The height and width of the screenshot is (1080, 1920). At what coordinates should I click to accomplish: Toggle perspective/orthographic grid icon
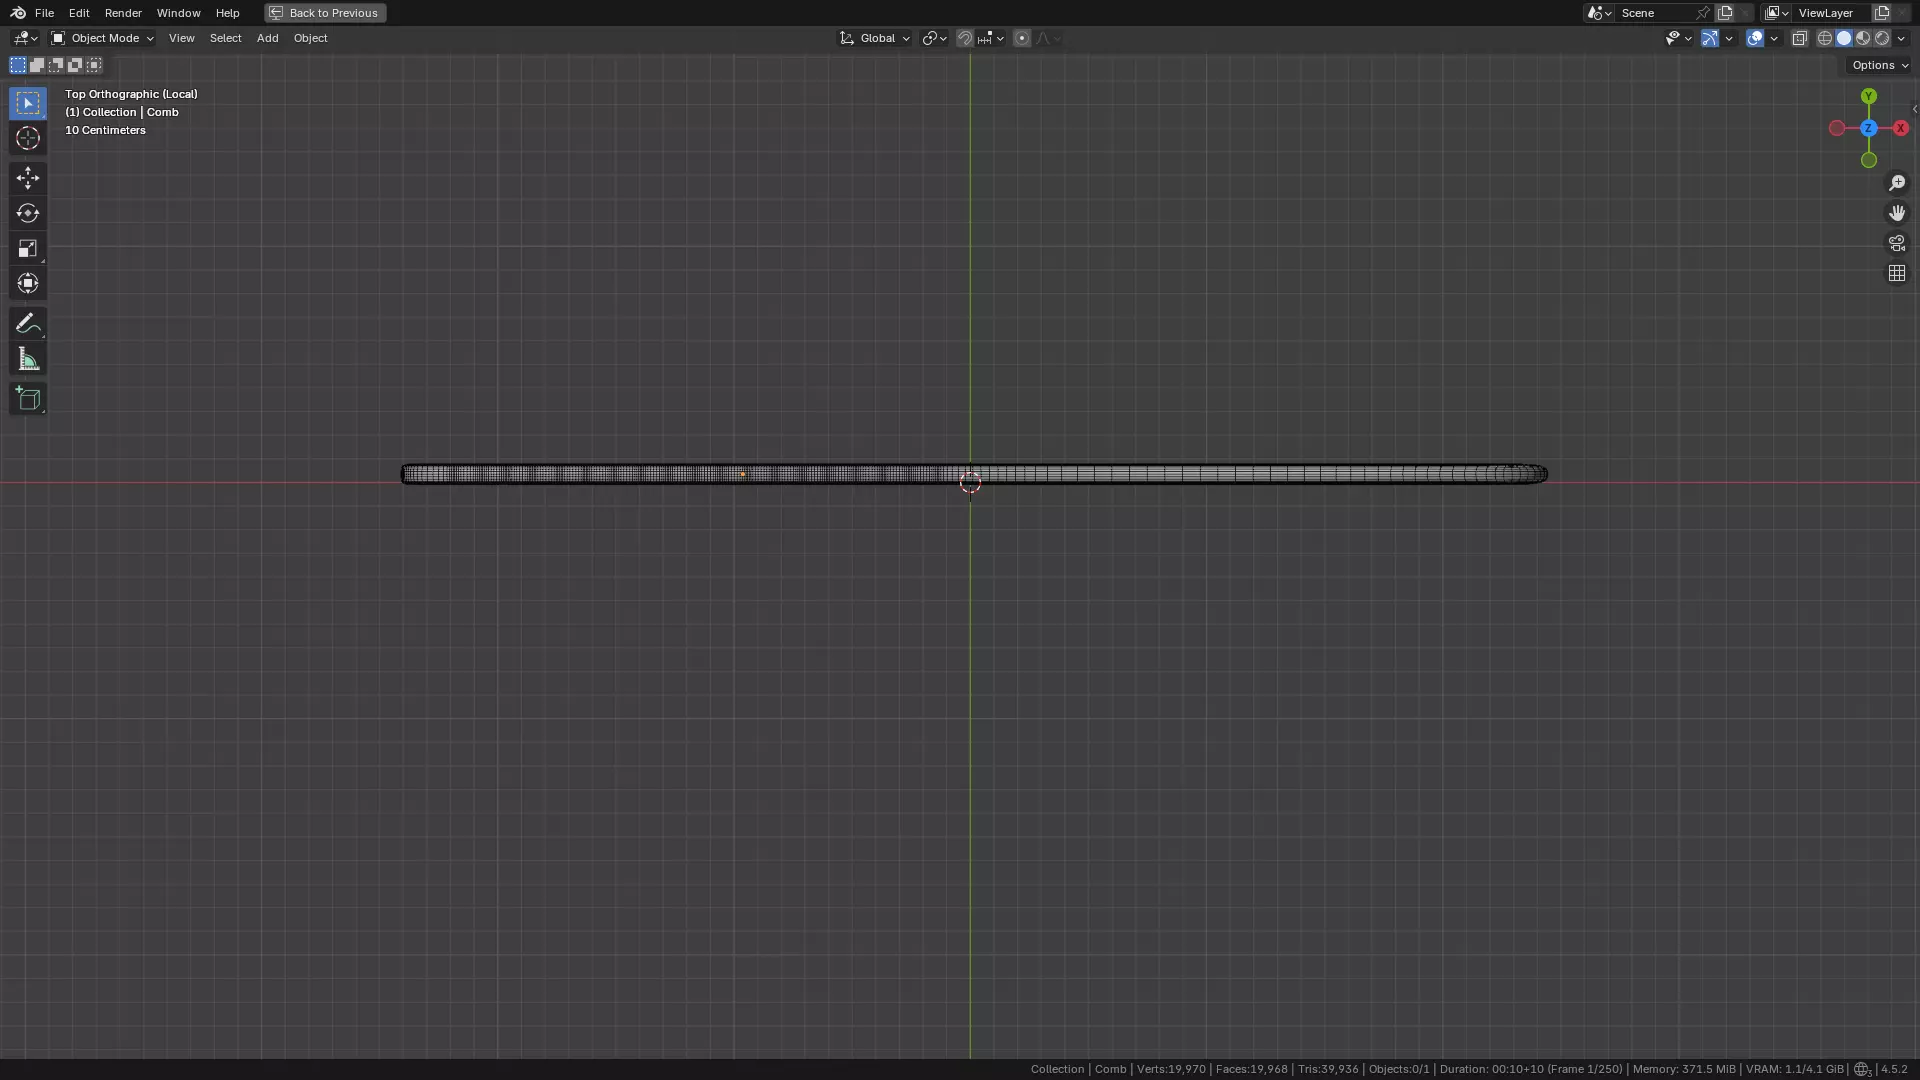tap(1896, 273)
